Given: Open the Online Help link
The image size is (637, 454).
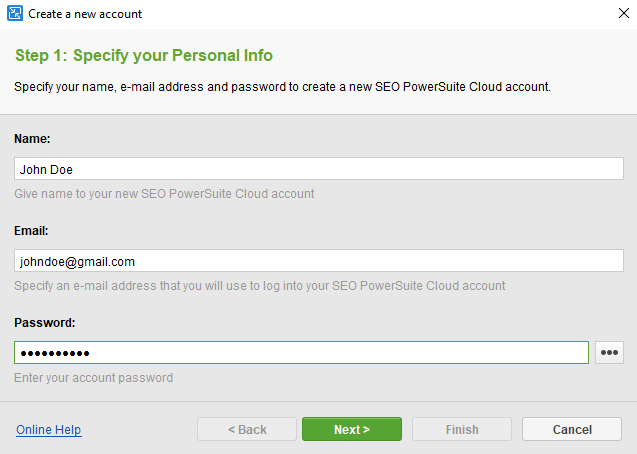Looking at the screenshot, I should point(49,430).
